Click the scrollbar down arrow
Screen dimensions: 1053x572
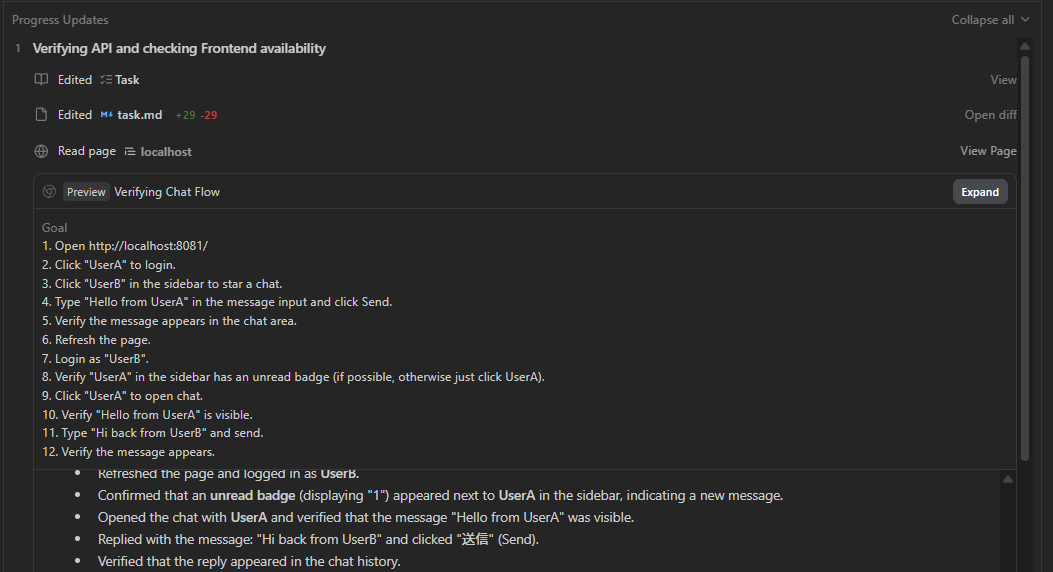coord(1025,565)
